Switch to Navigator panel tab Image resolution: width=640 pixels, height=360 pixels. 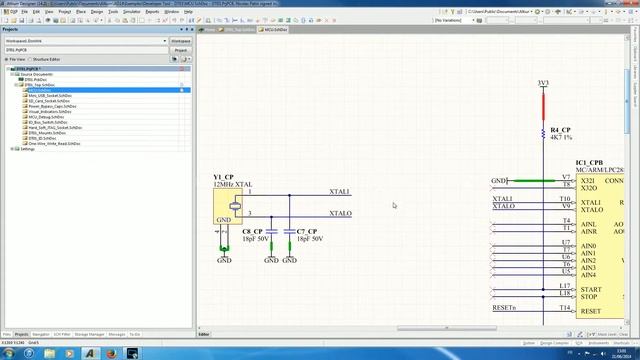click(40, 334)
